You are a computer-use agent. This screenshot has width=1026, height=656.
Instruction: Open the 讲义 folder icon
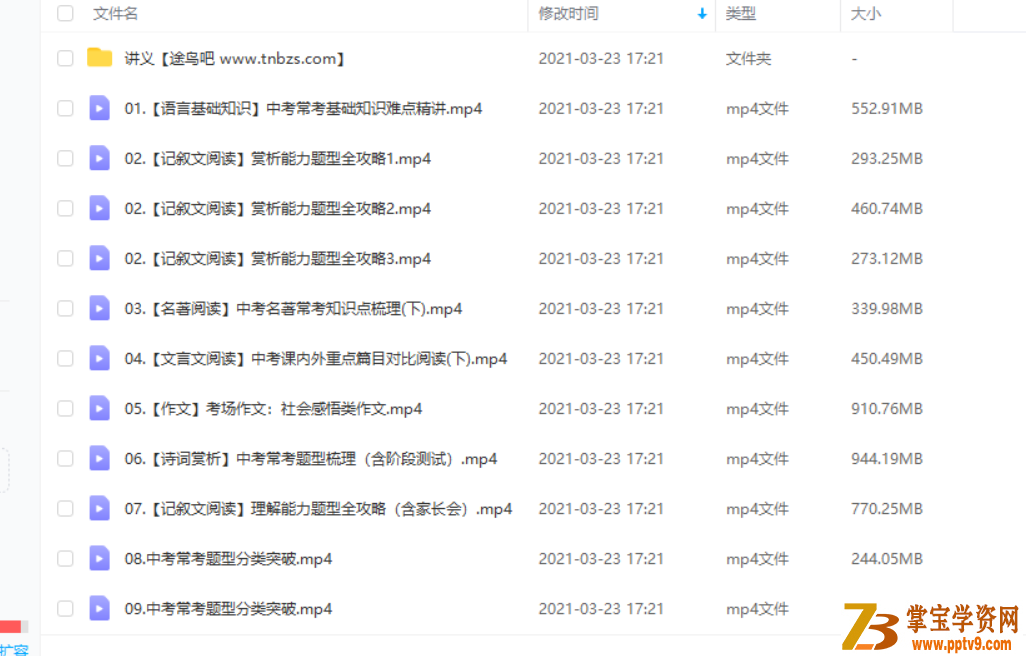click(x=99, y=58)
